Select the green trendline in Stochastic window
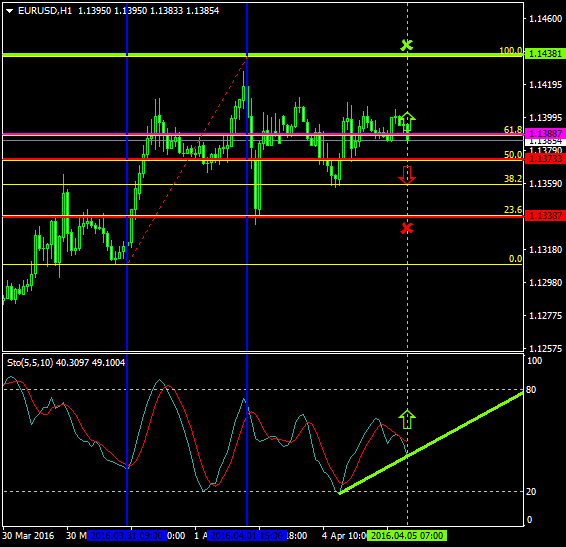Viewport: 566px width, 547px height. pos(431,443)
